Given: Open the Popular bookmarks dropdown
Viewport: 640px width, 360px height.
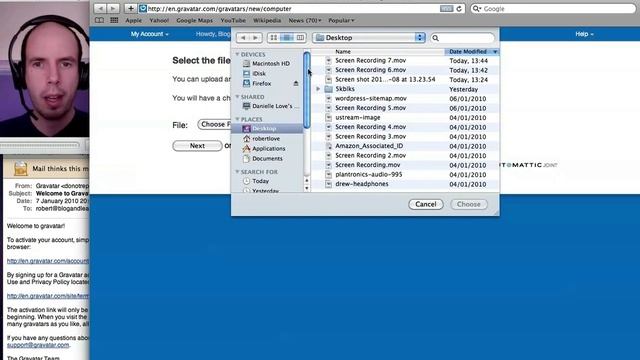Looking at the screenshot, I should click(x=341, y=20).
